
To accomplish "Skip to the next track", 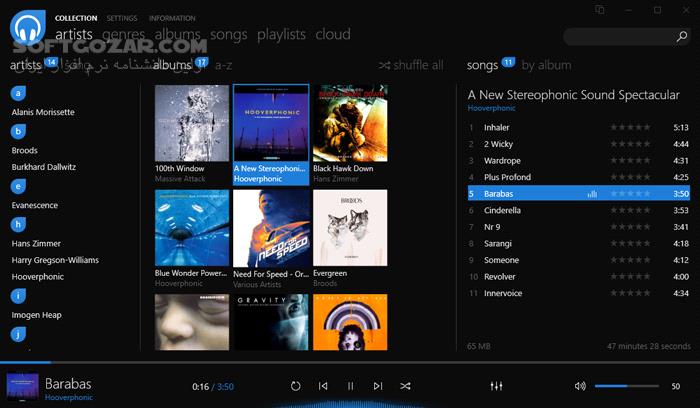I will pyautogui.click(x=377, y=386).
